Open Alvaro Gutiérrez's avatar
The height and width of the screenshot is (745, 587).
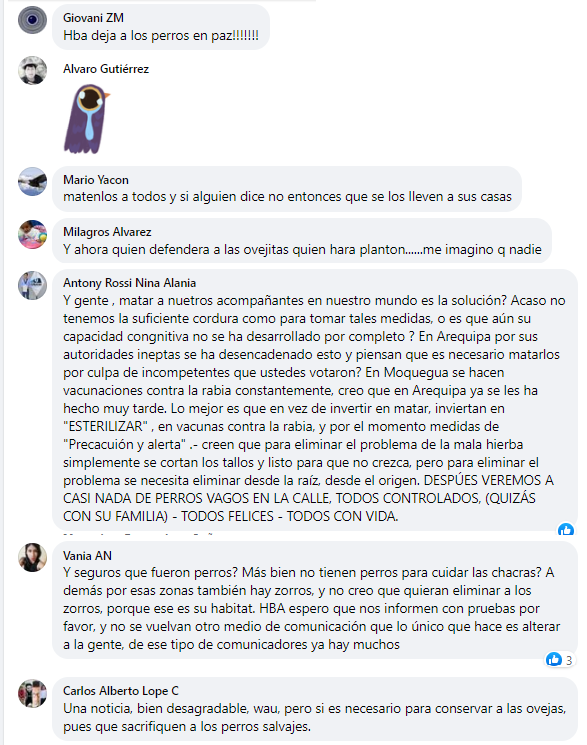point(32,70)
